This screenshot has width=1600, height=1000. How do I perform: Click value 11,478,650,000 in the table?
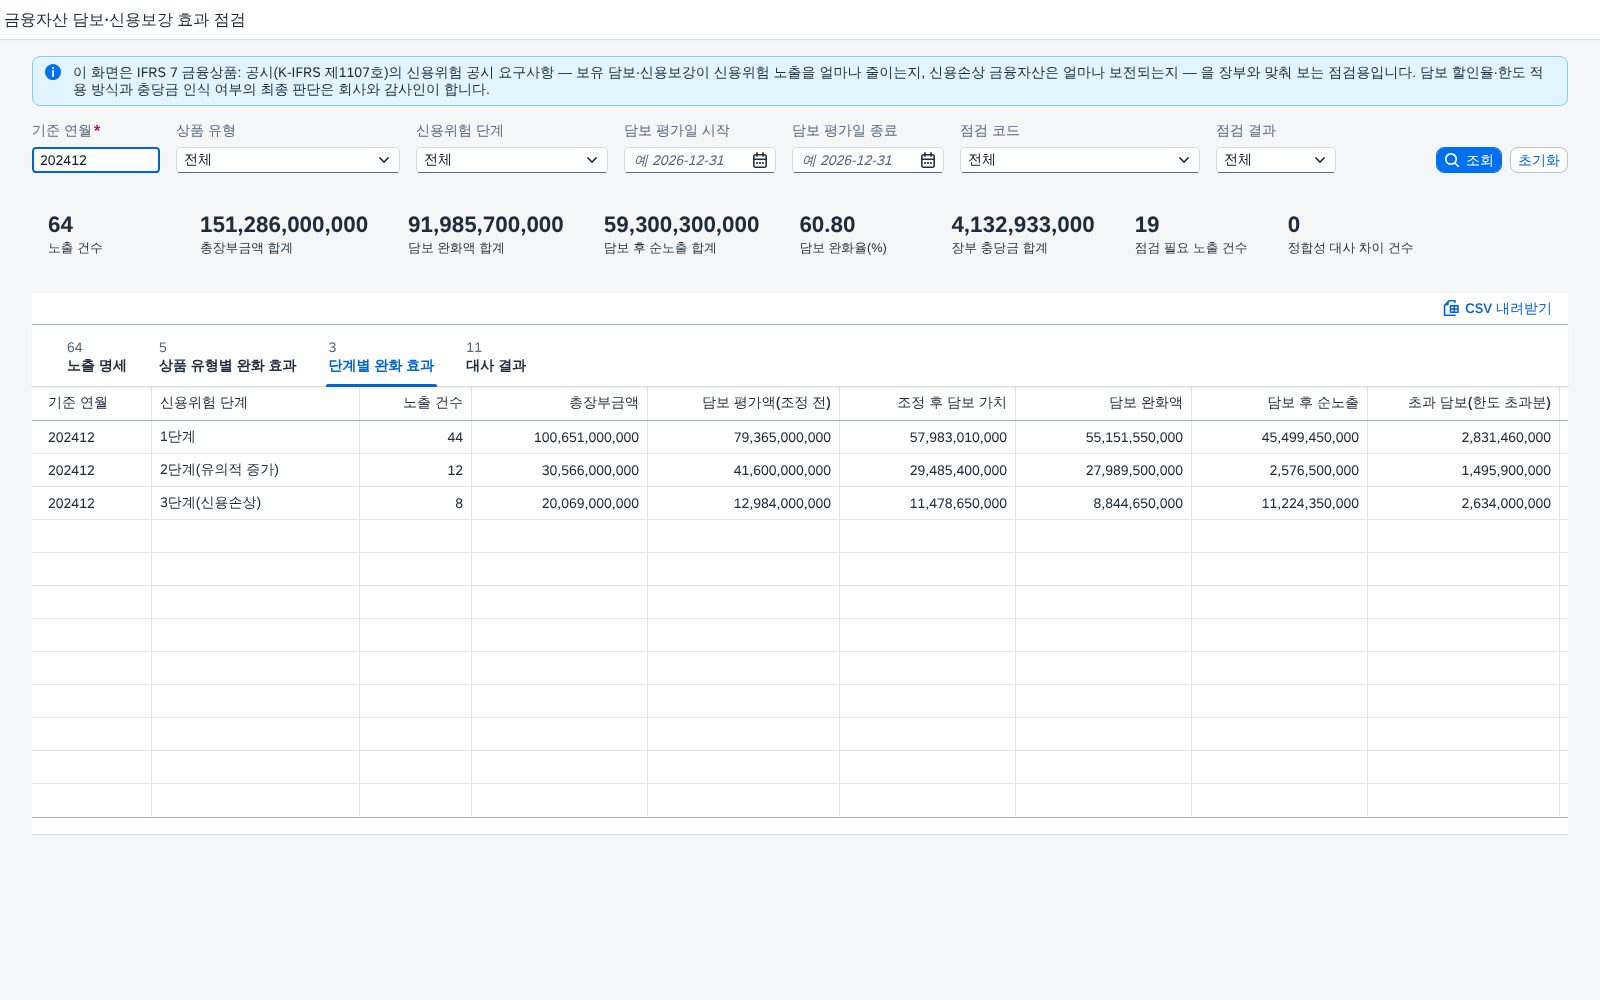958,503
